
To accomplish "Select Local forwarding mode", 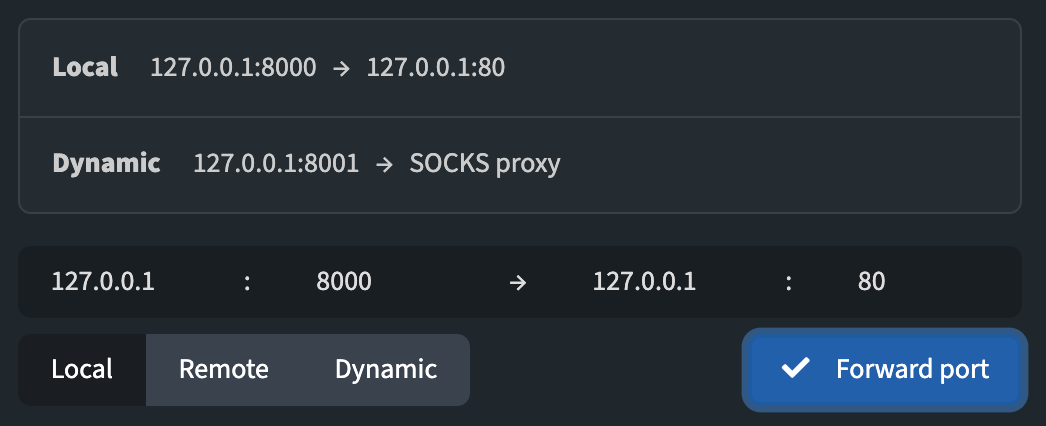I will [x=82, y=369].
